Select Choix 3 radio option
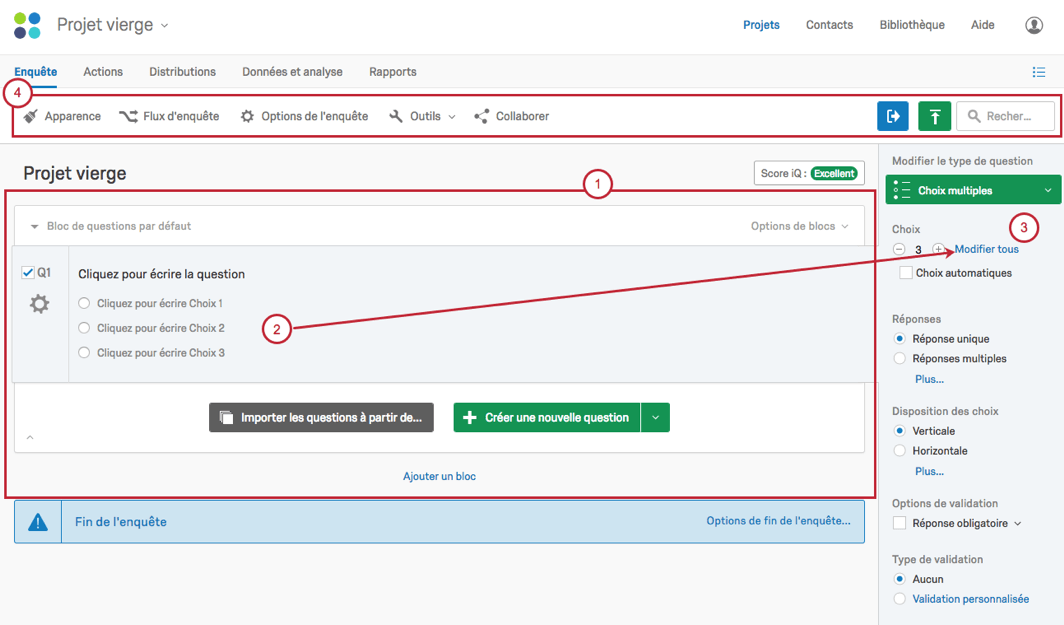 point(84,353)
